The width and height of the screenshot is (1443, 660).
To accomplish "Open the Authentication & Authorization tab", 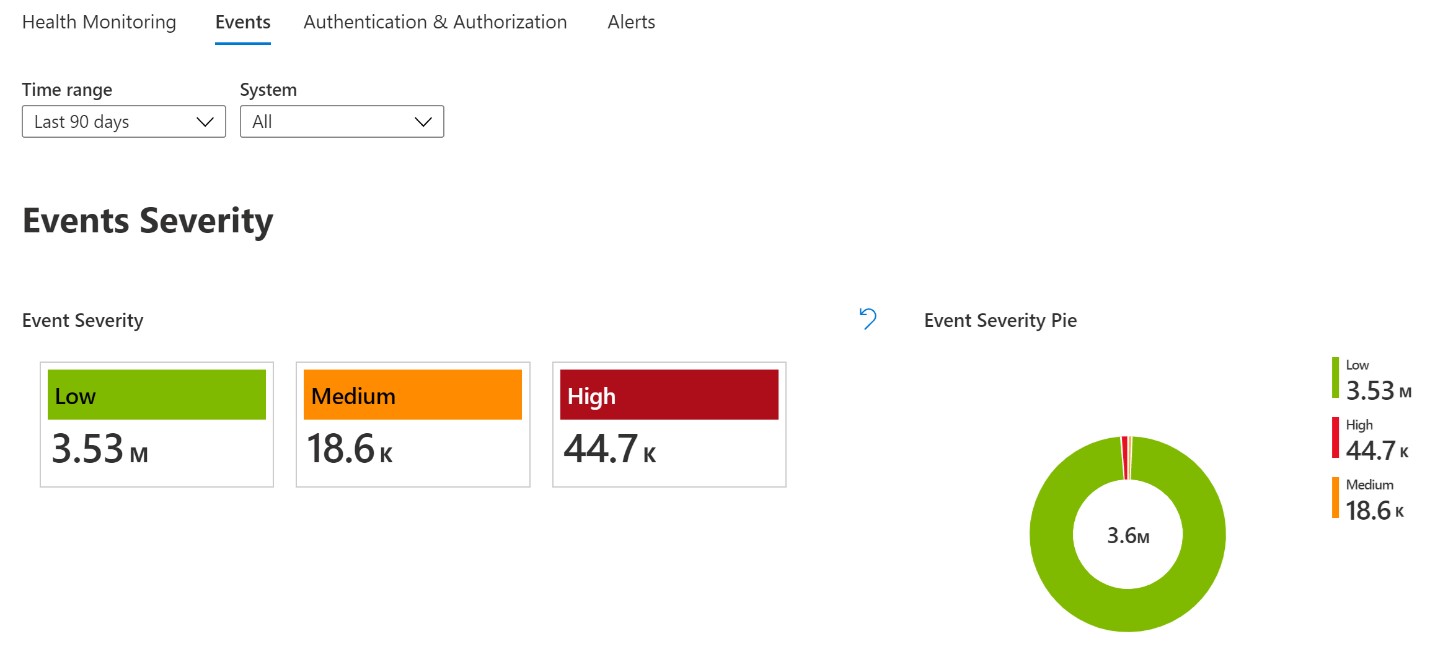I will 434,21.
